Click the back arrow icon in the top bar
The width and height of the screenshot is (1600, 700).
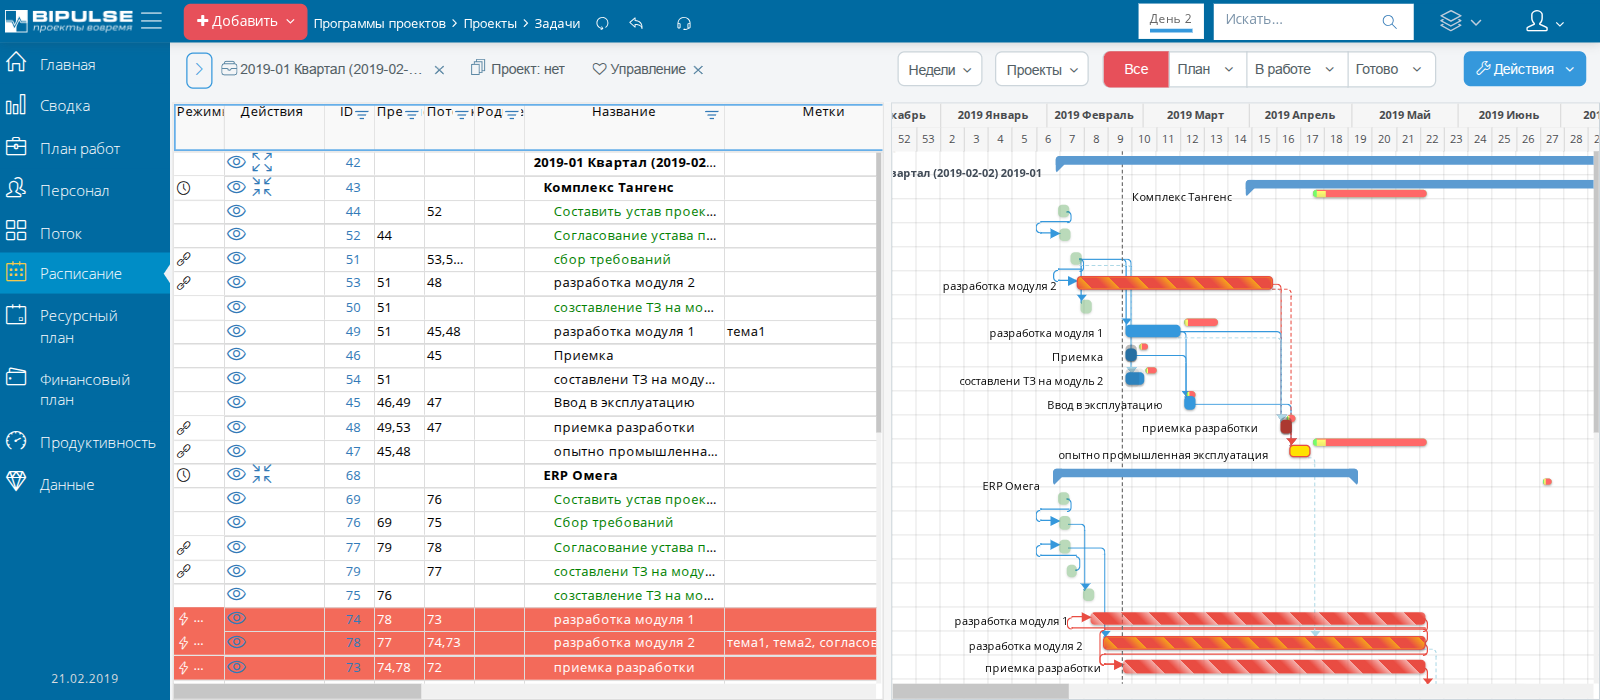[x=636, y=23]
